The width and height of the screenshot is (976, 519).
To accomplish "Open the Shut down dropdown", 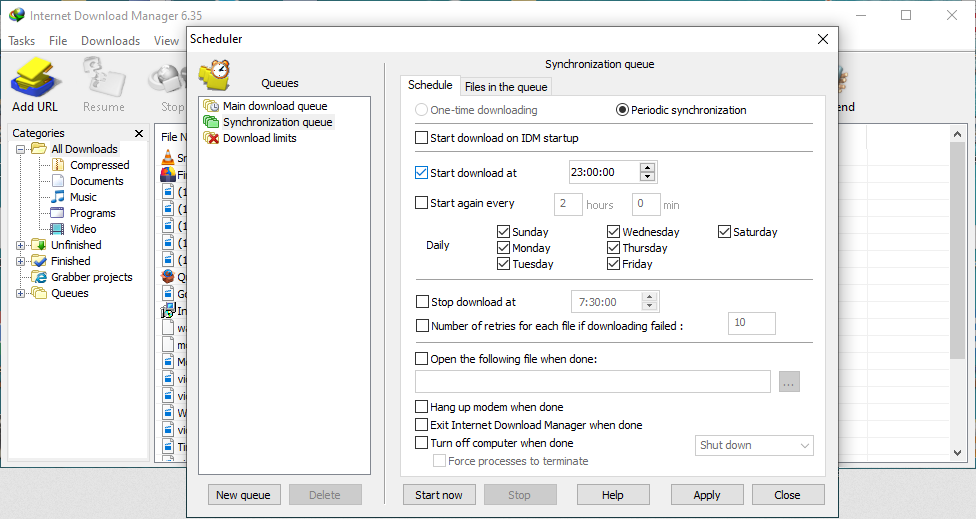I will point(754,446).
